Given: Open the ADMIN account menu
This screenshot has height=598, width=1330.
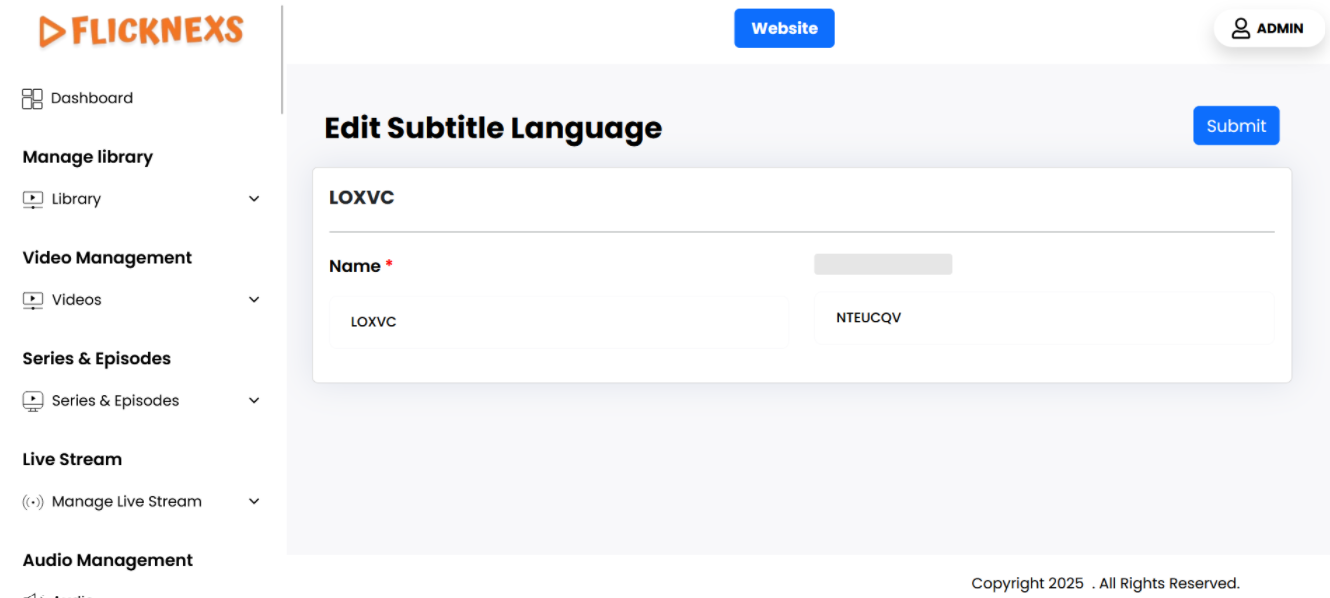Looking at the screenshot, I should (1279, 28).
